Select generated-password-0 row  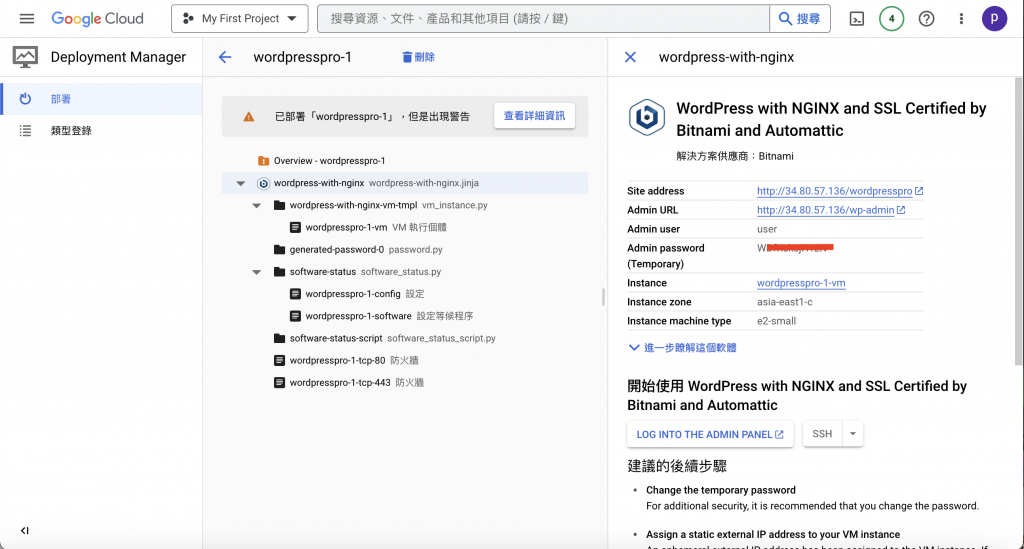405,249
